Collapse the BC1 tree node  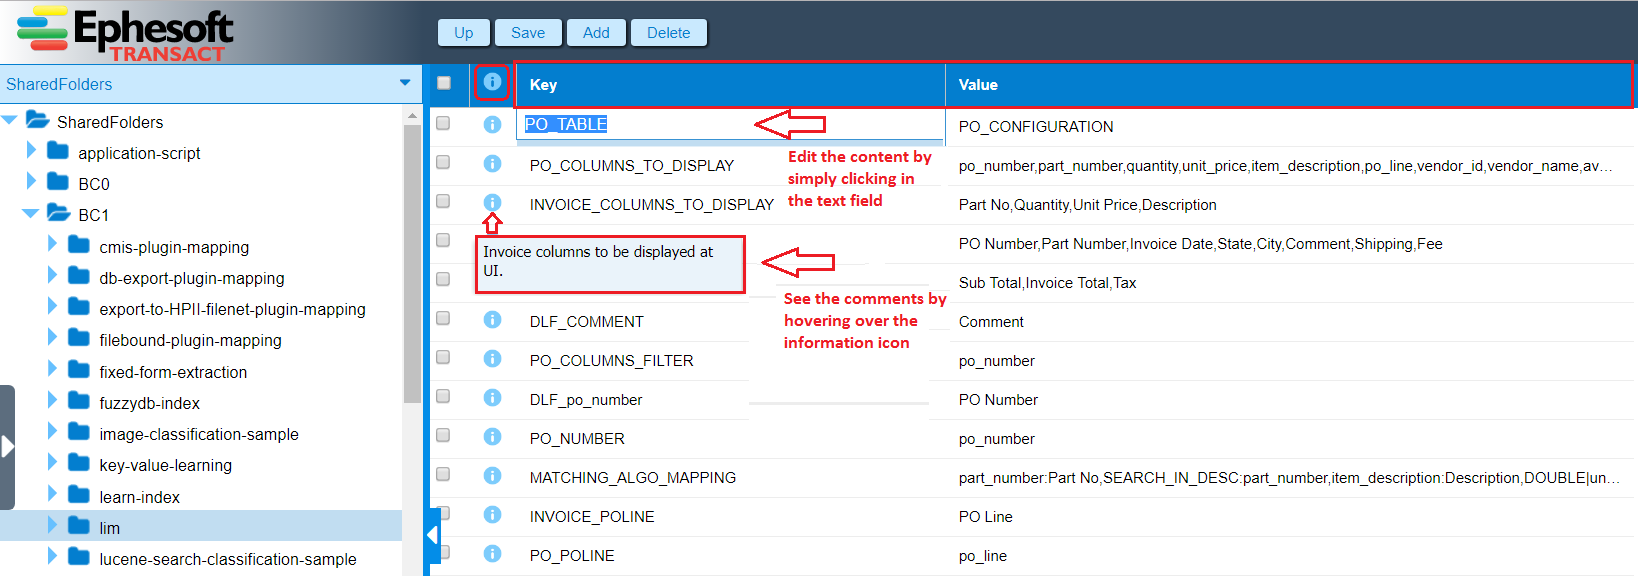click(30, 213)
